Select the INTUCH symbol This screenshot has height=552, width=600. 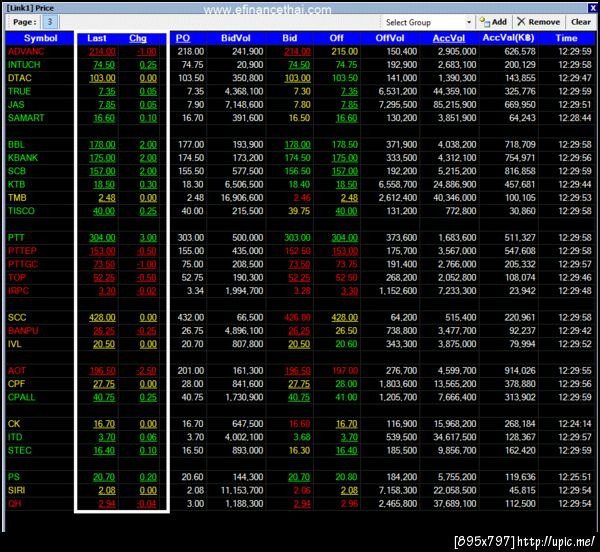(24, 65)
